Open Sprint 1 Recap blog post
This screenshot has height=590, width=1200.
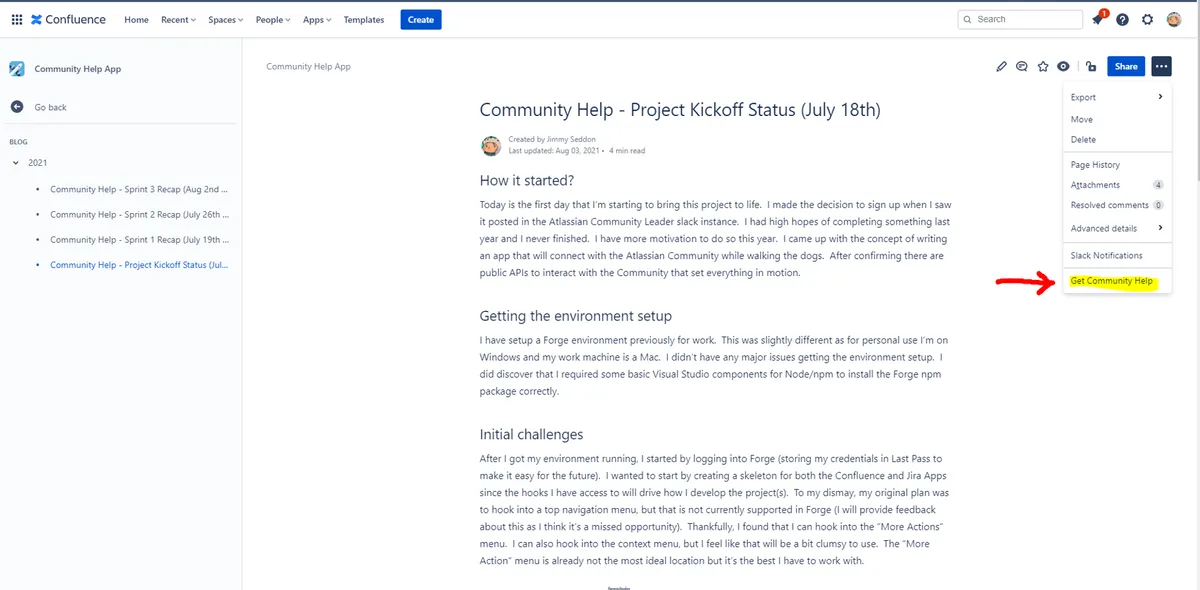(x=140, y=240)
